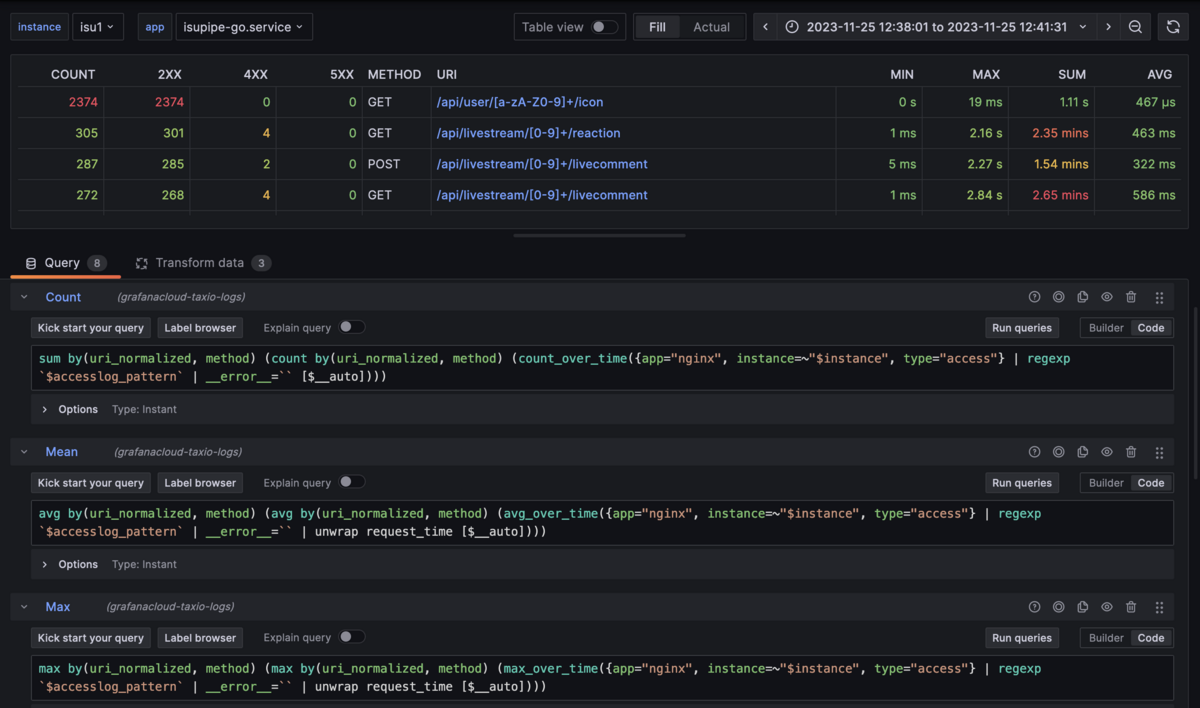1200x708 pixels.
Task: Enable the Table view switch
Action: coord(604,27)
